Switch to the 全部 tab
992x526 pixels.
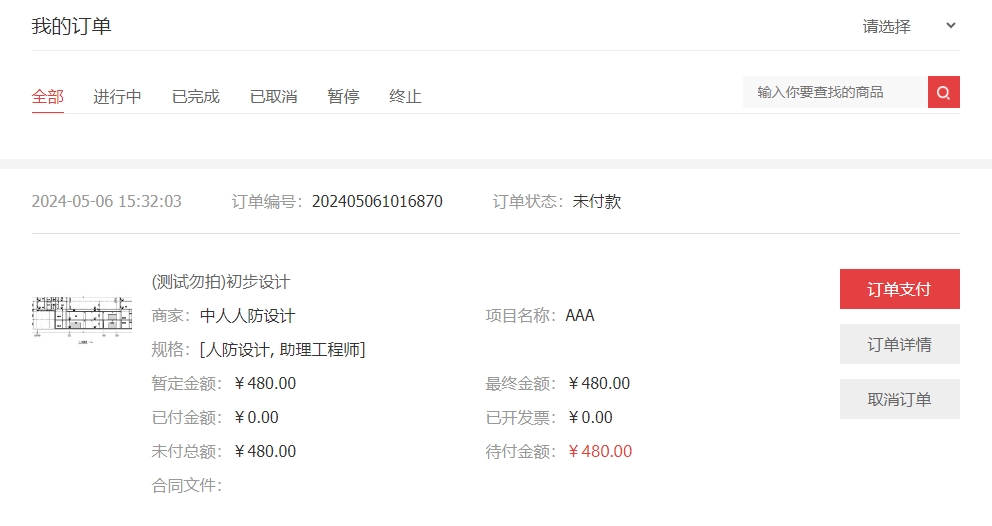pos(47,96)
